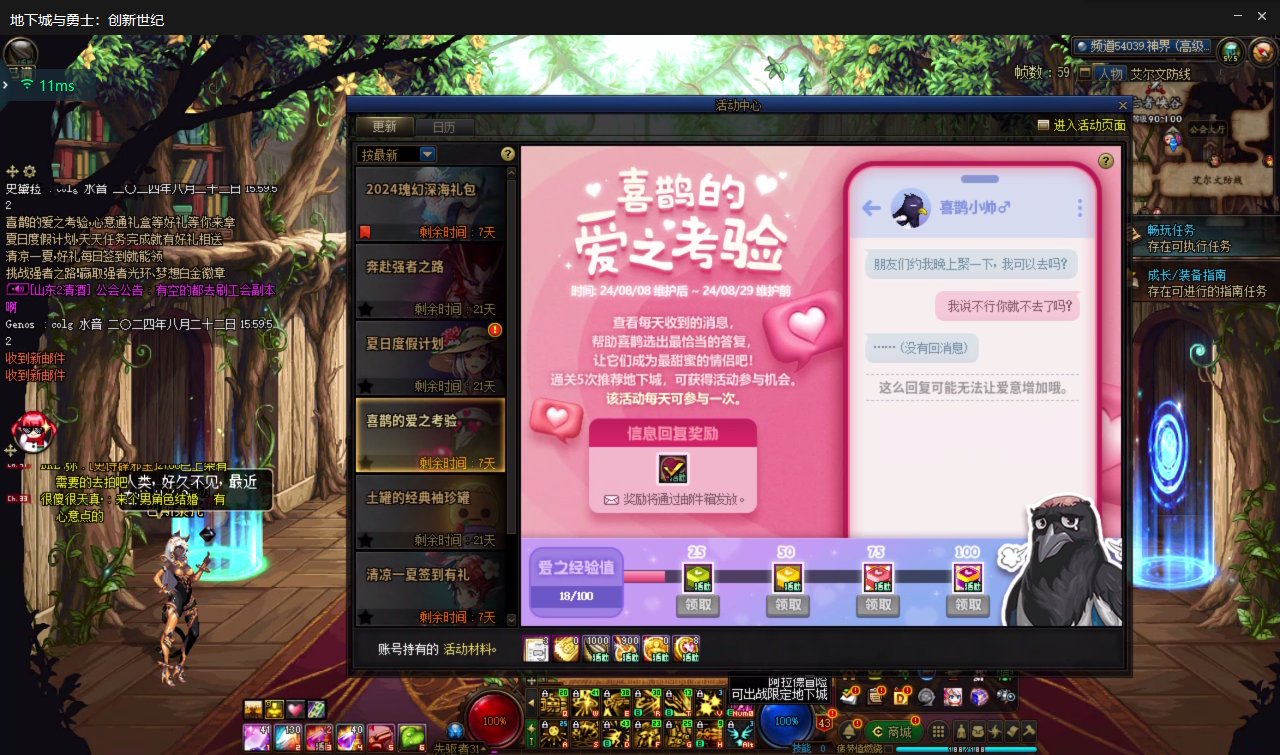
Task: Open the phone chat three-dot menu
Action: click(1080, 208)
